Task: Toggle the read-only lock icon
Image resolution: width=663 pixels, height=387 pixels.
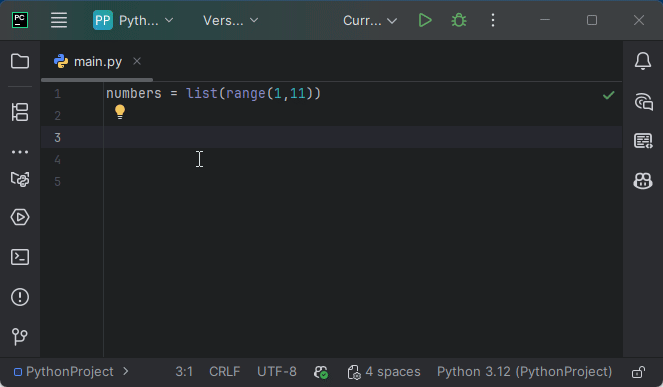Action: click(x=638, y=372)
